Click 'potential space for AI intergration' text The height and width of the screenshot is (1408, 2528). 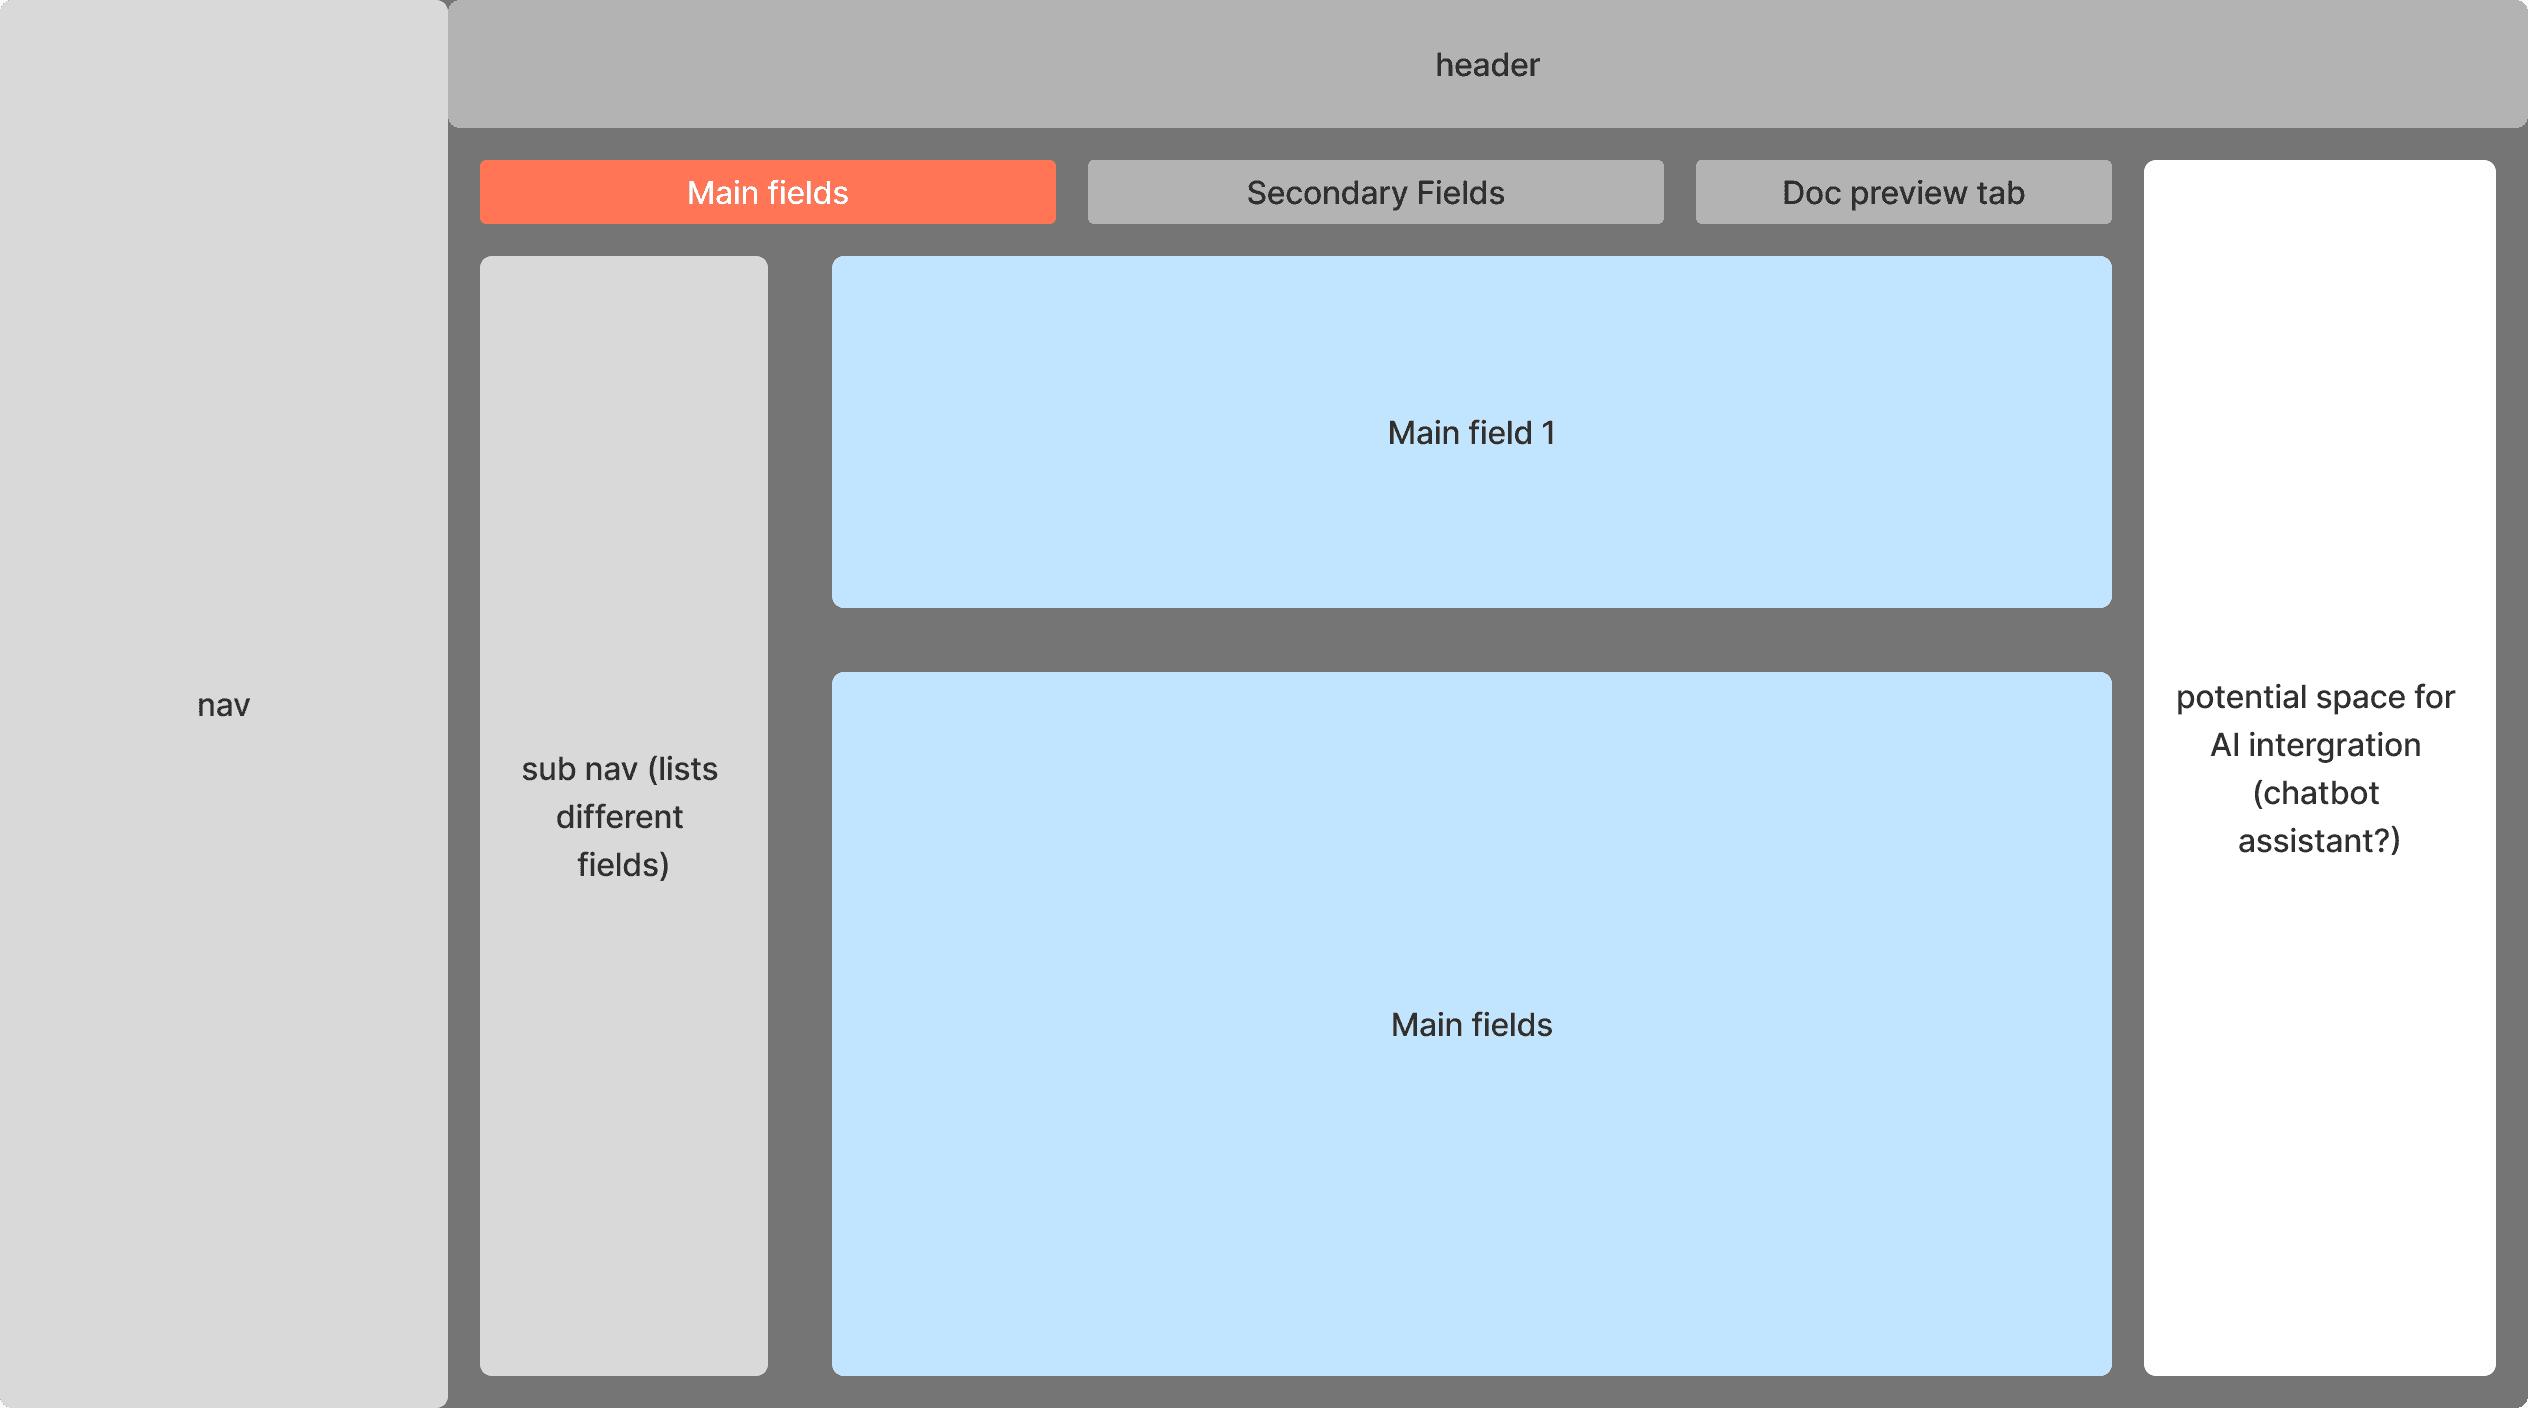tap(2316, 720)
